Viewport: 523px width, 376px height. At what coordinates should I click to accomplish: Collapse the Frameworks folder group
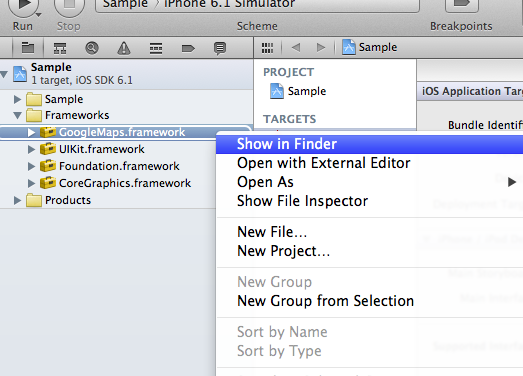coord(17,115)
